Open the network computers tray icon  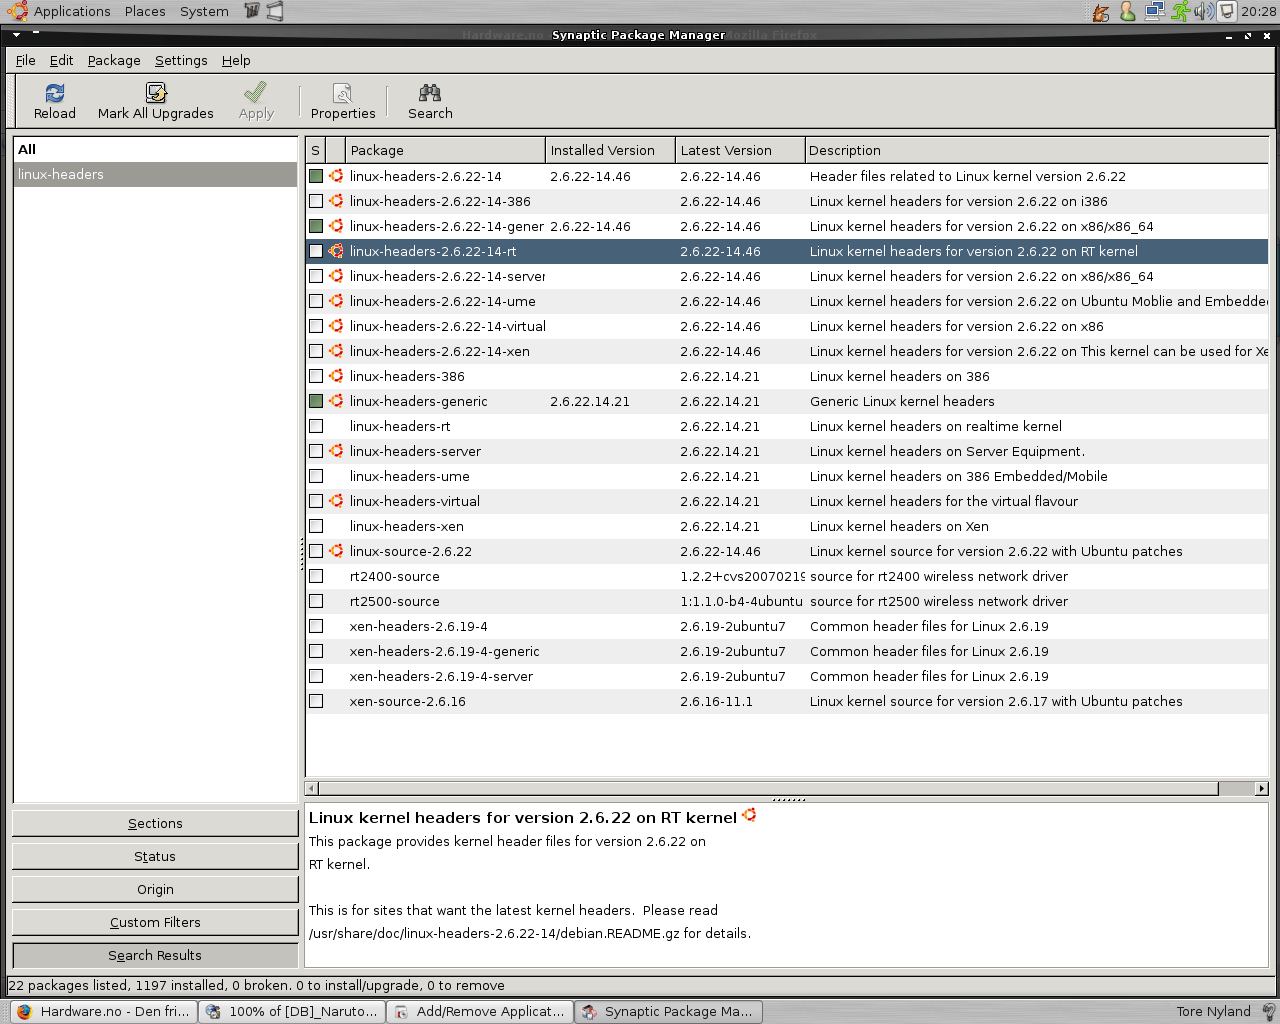tap(1154, 12)
